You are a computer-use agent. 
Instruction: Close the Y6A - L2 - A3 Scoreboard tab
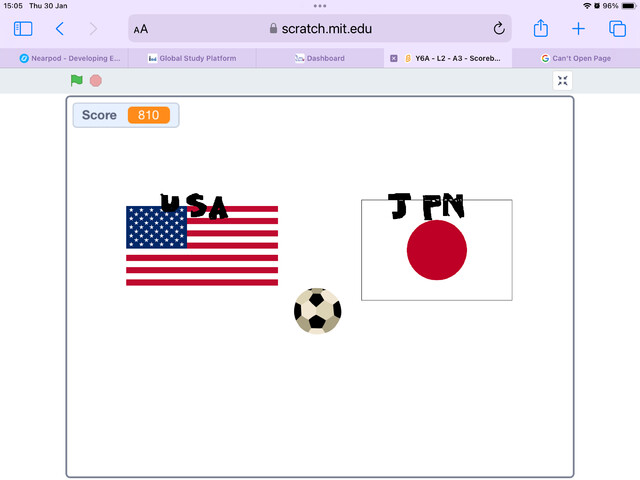(393, 58)
